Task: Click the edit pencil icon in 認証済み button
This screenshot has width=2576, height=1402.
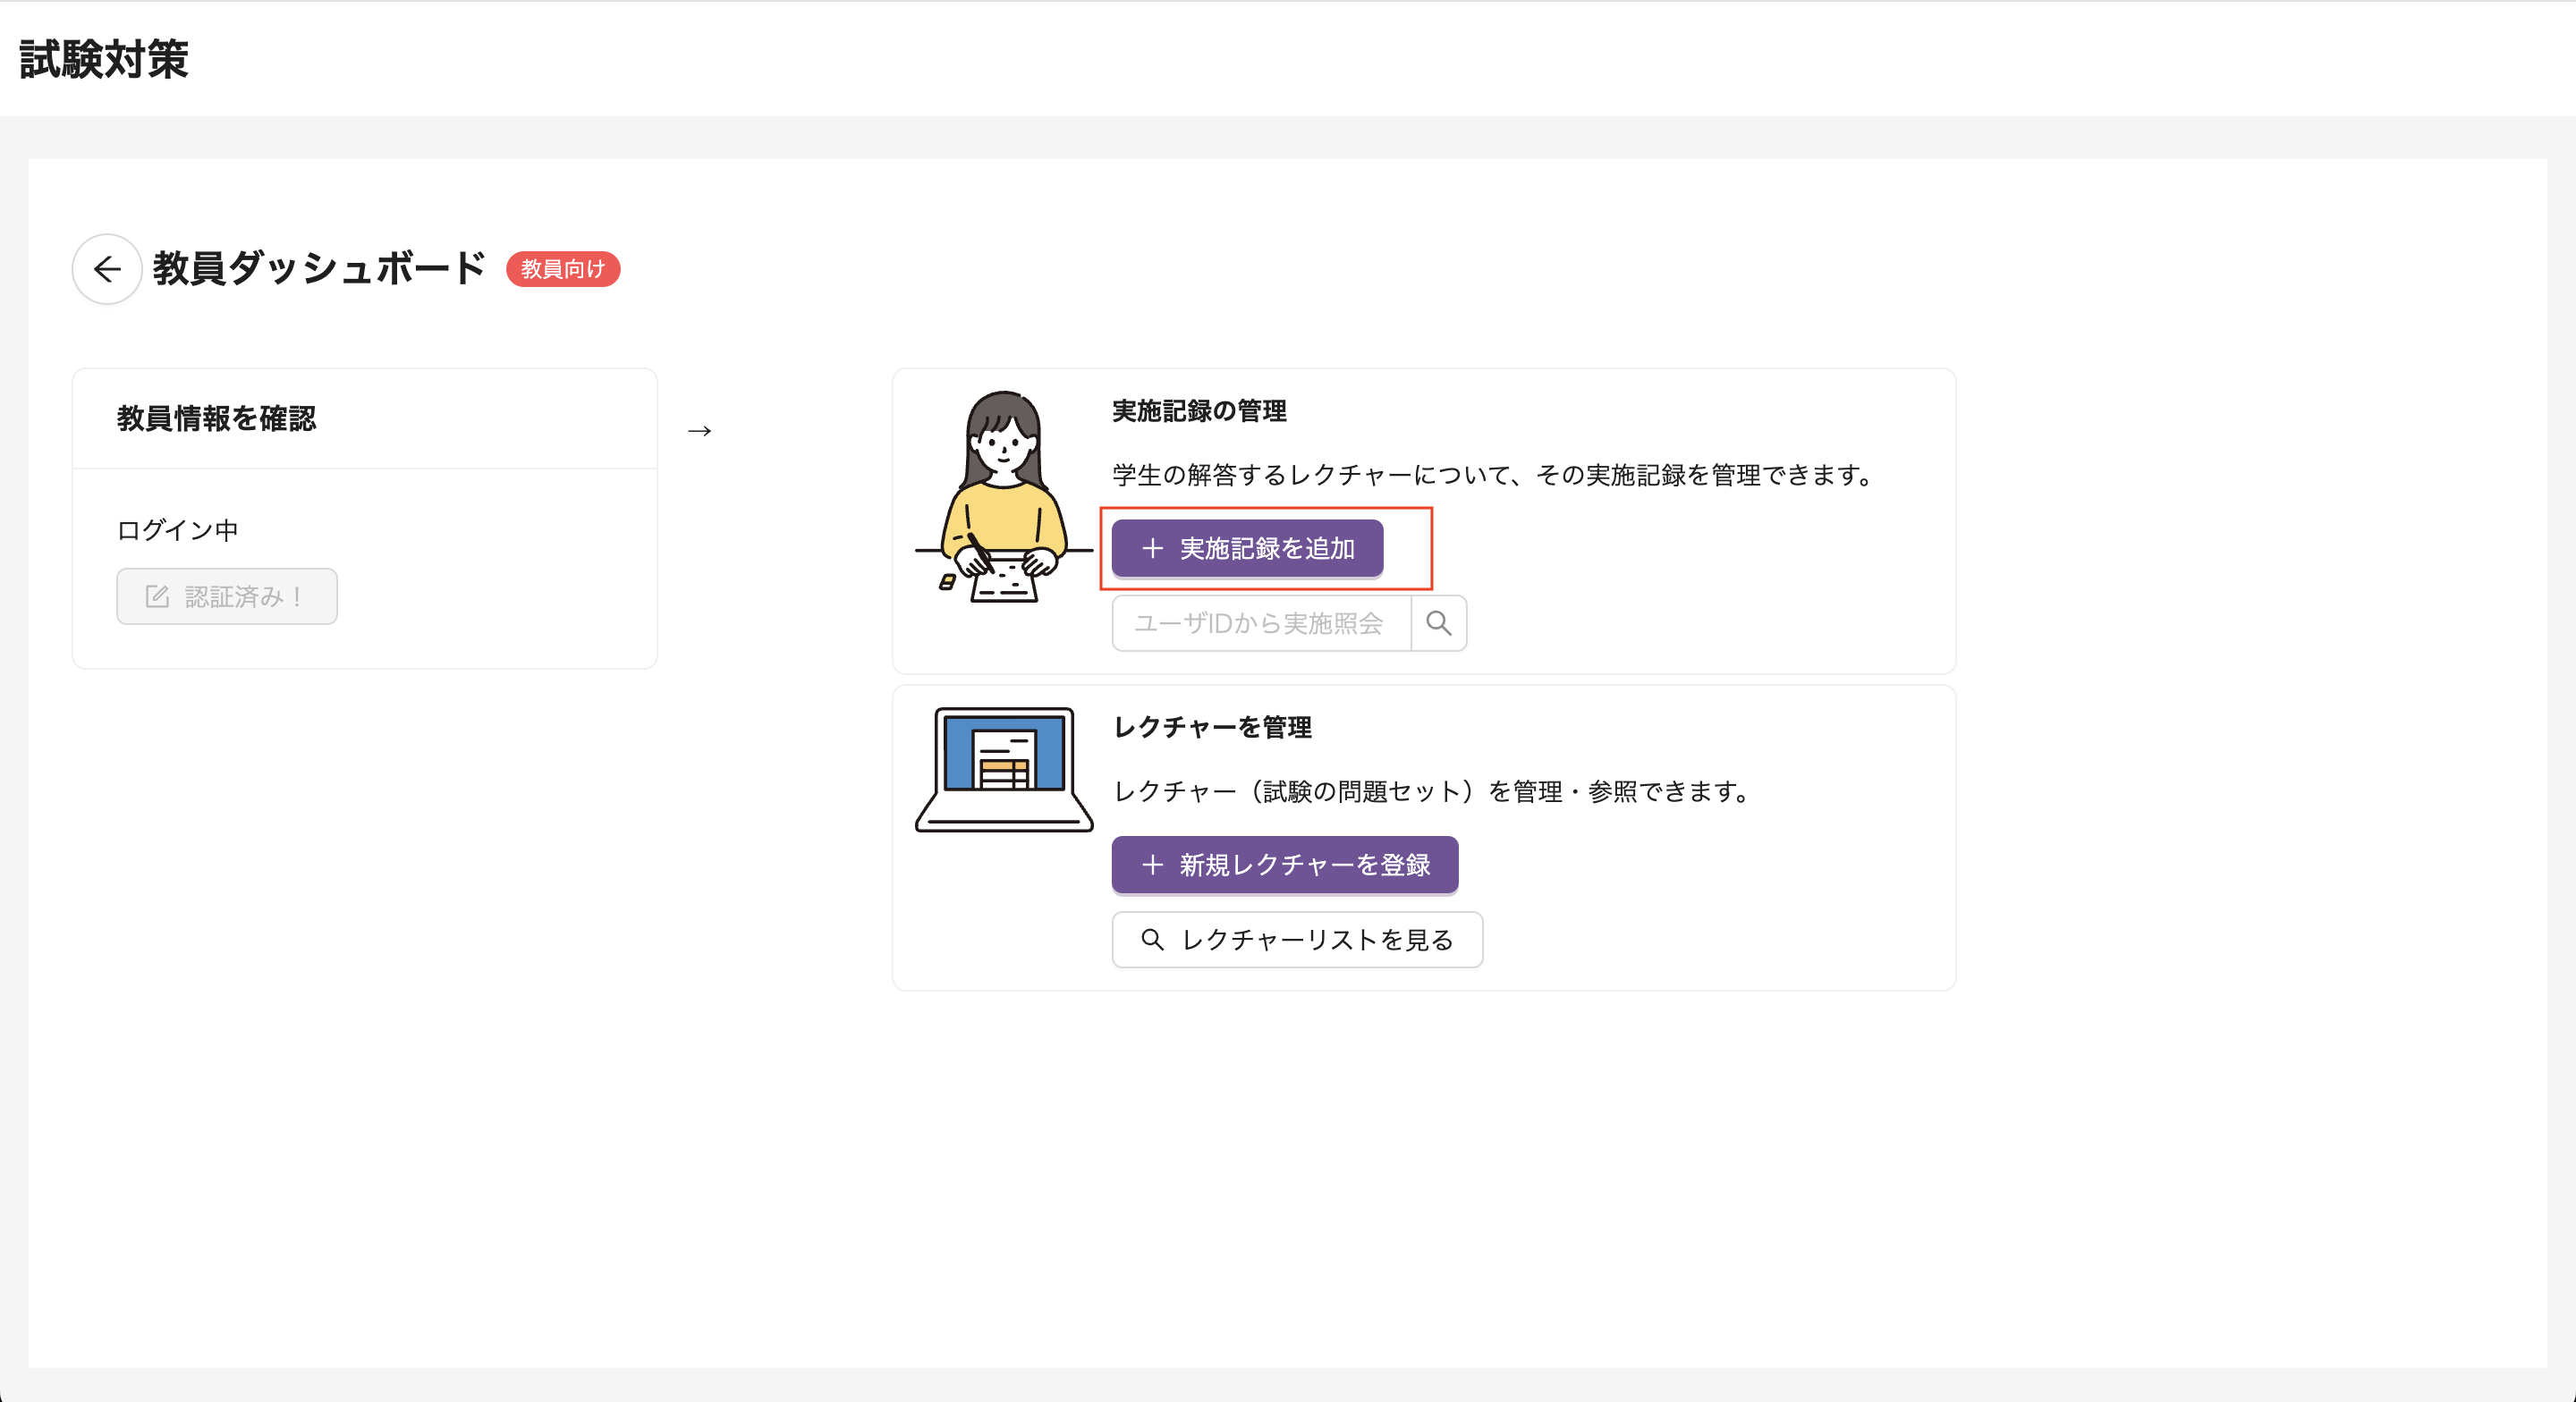Action: click(x=157, y=597)
